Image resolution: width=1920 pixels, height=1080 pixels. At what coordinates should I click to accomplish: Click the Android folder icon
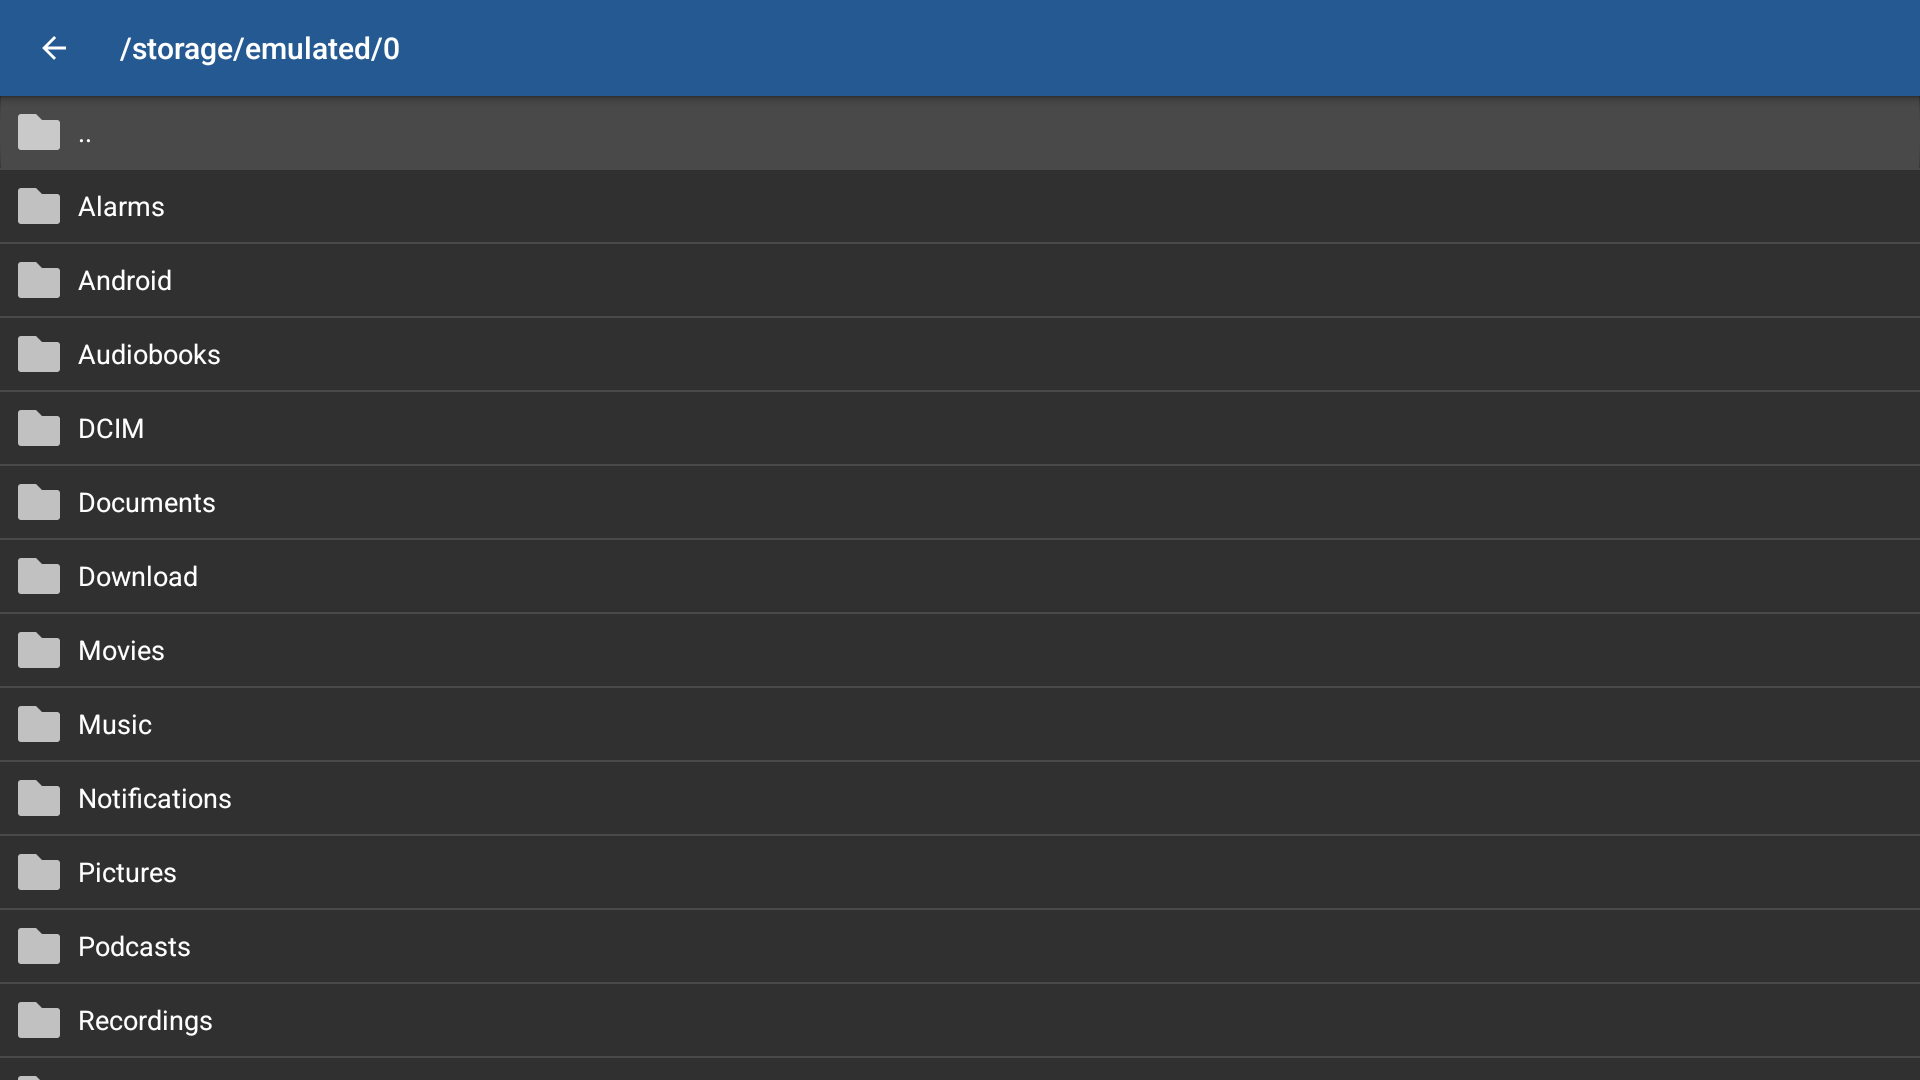point(39,281)
